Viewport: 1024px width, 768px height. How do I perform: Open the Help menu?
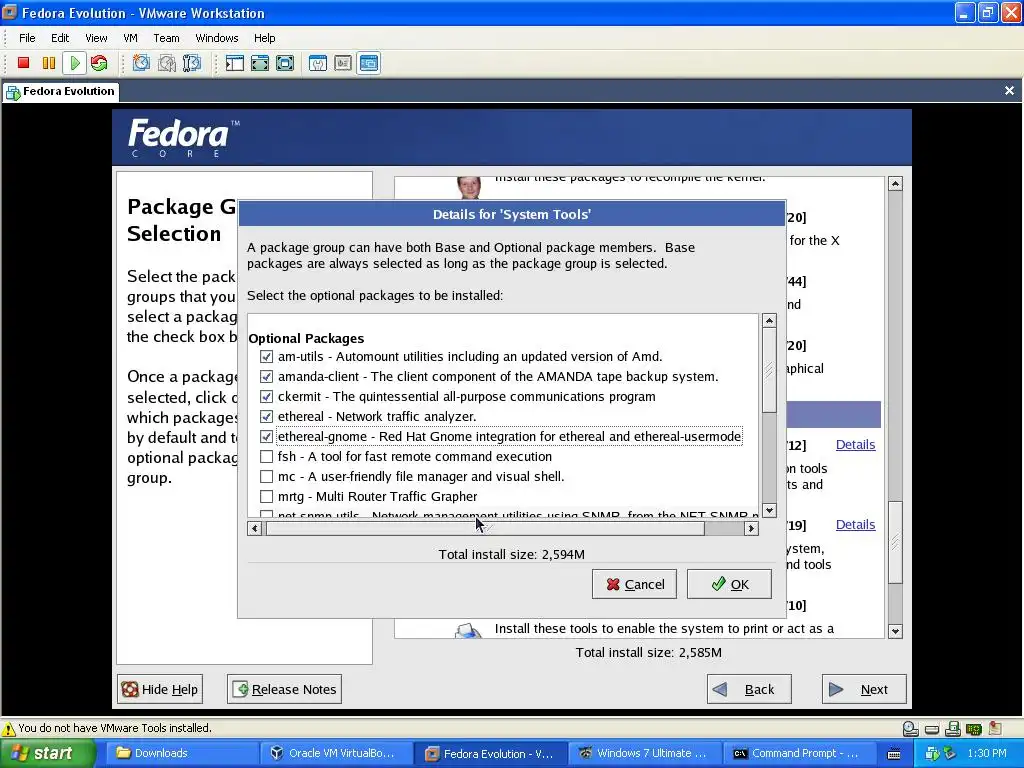(264, 38)
